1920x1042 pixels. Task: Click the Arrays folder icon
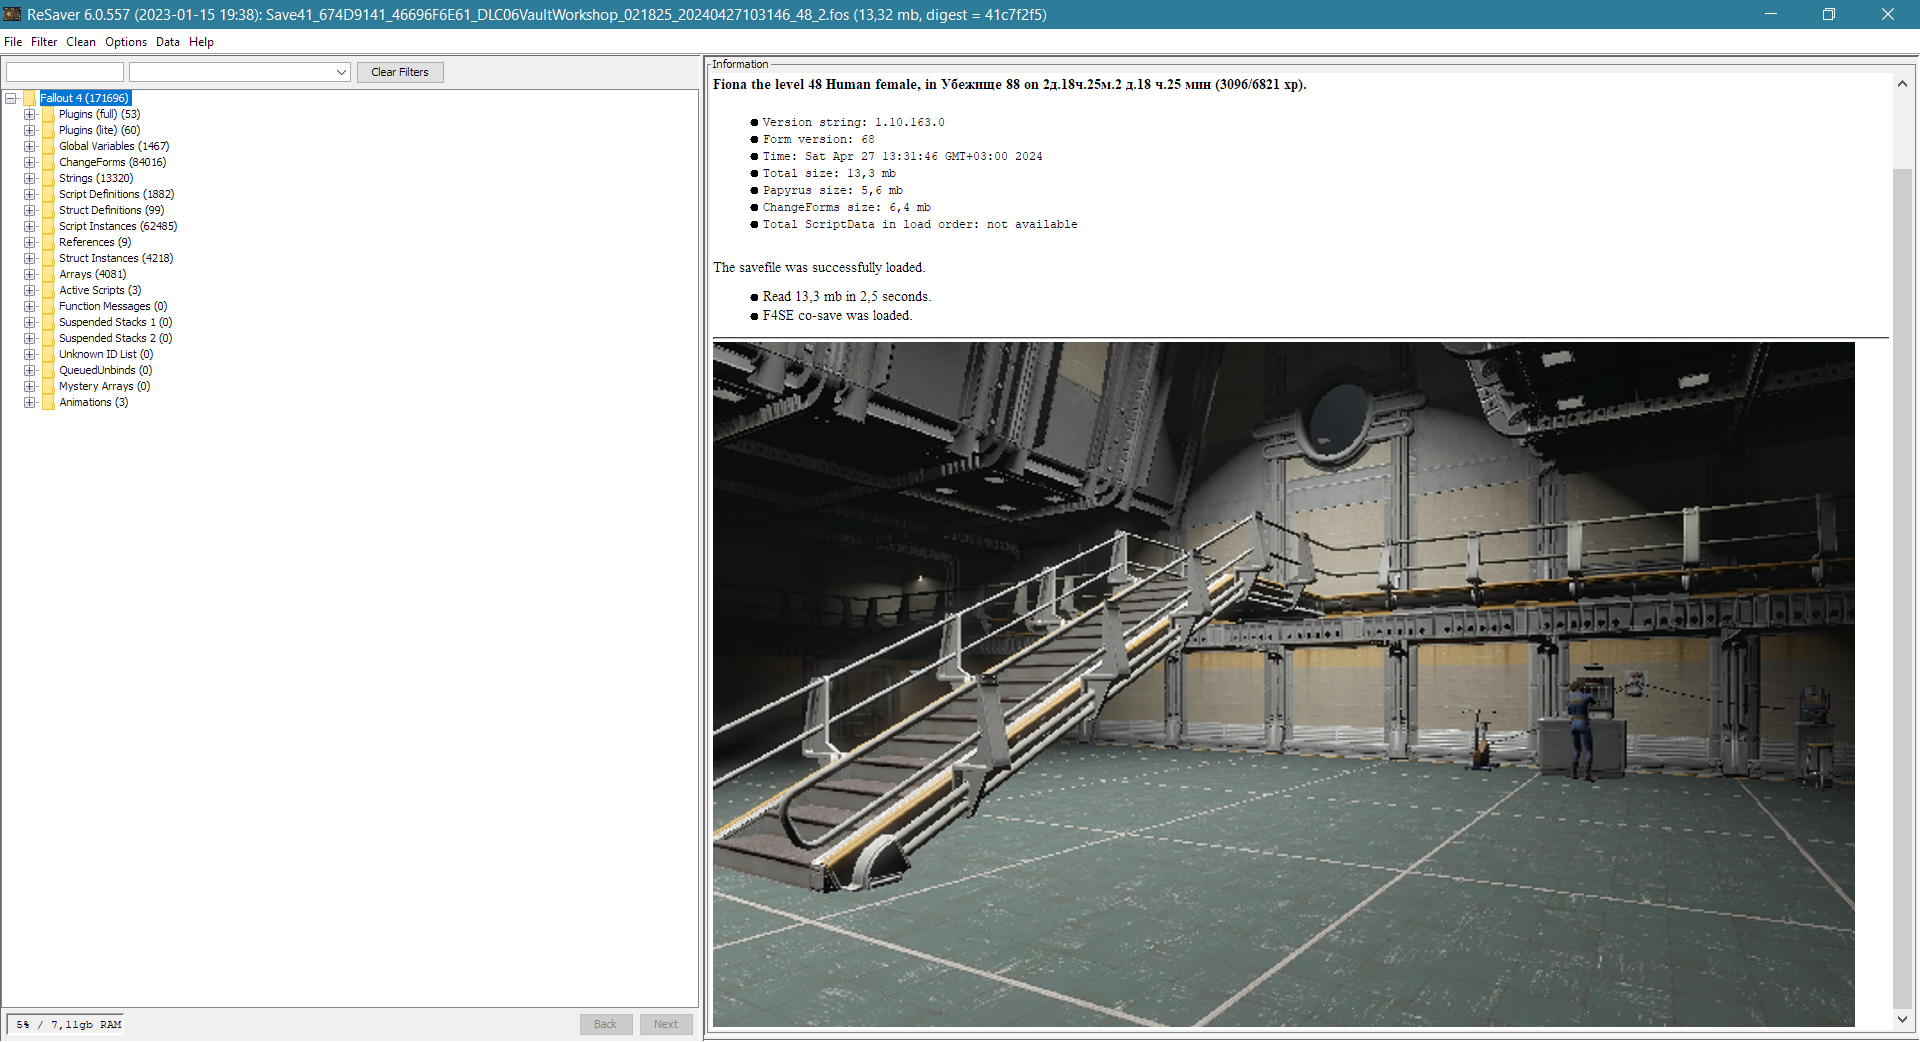pos(48,274)
